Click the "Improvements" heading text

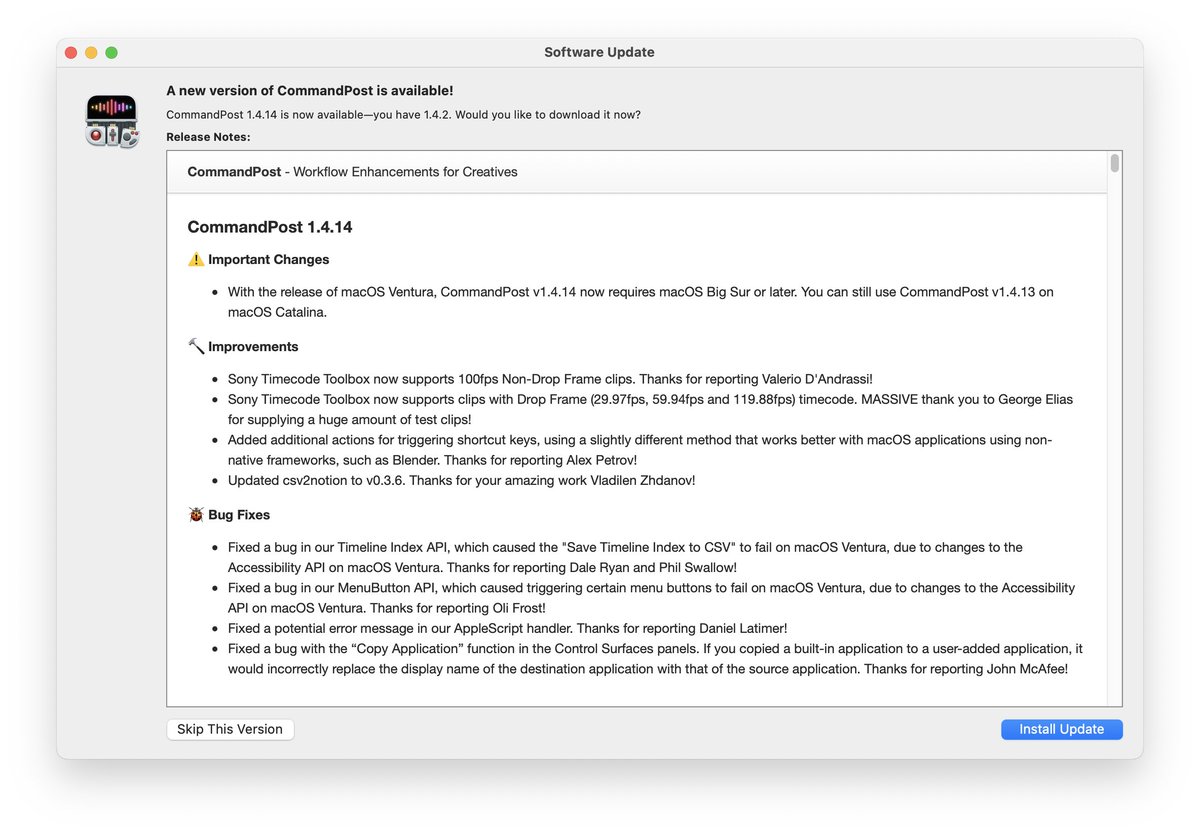(253, 346)
